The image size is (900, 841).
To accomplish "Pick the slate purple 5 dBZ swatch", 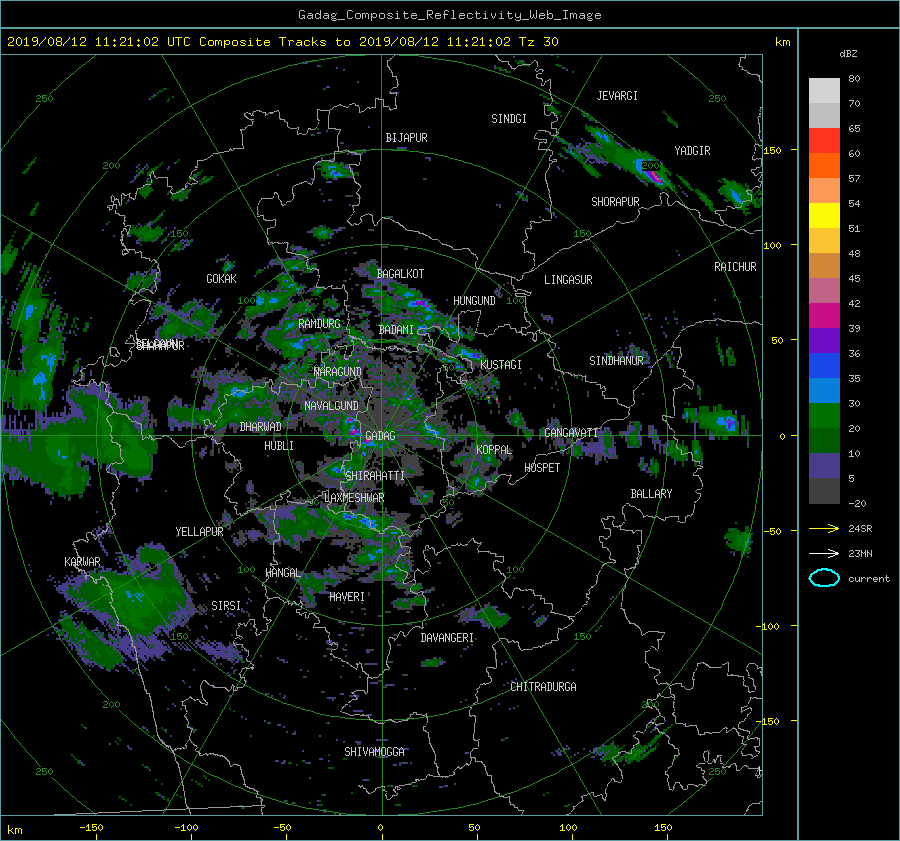I will (x=824, y=466).
